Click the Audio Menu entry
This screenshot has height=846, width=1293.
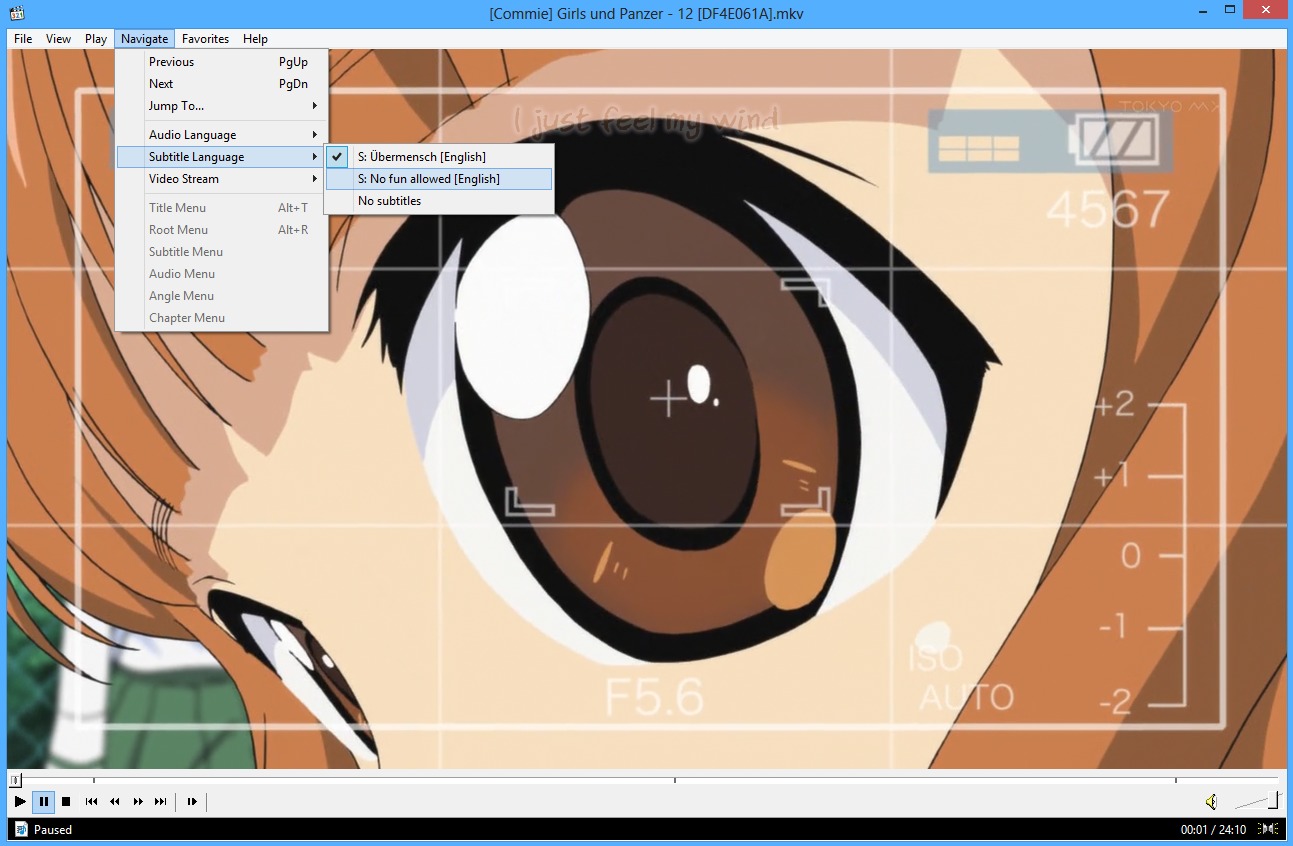[x=222, y=274]
